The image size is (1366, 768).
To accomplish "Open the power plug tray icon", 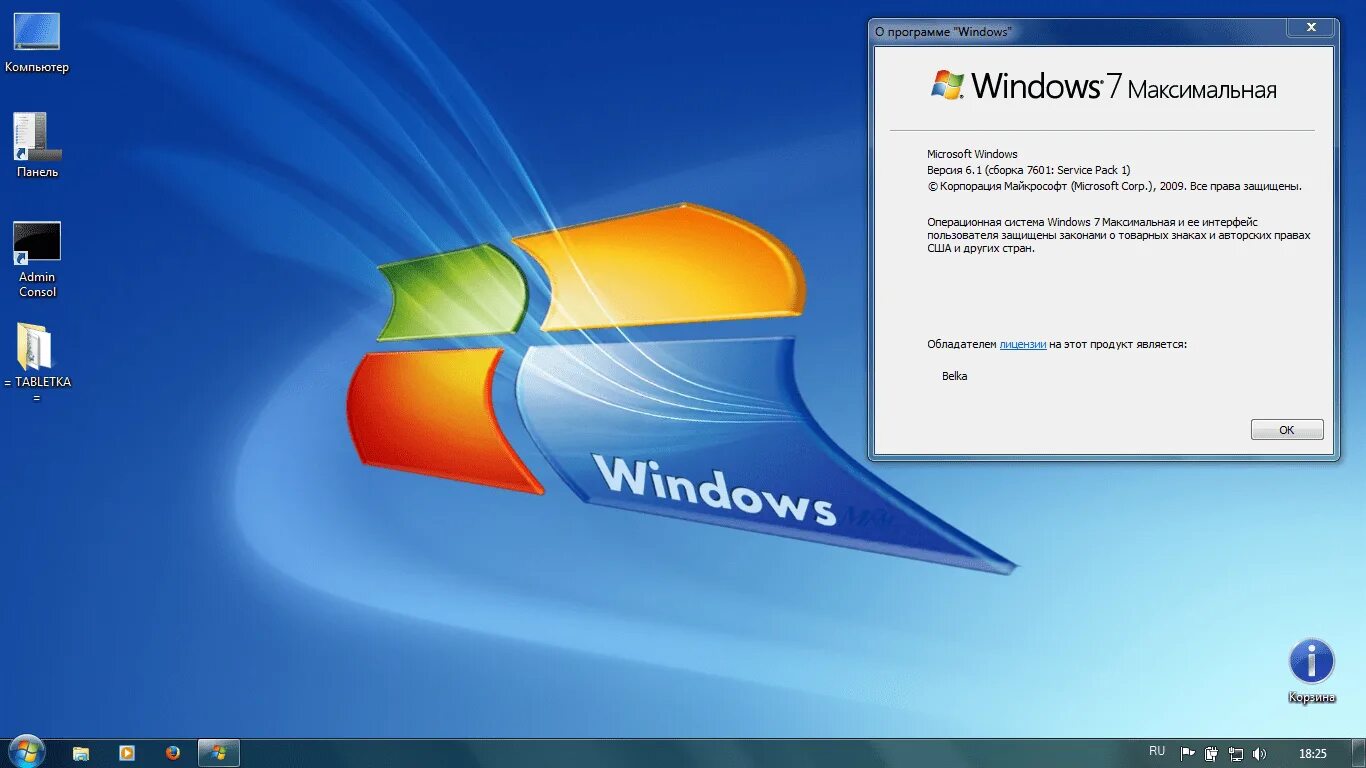I will [x=1212, y=753].
